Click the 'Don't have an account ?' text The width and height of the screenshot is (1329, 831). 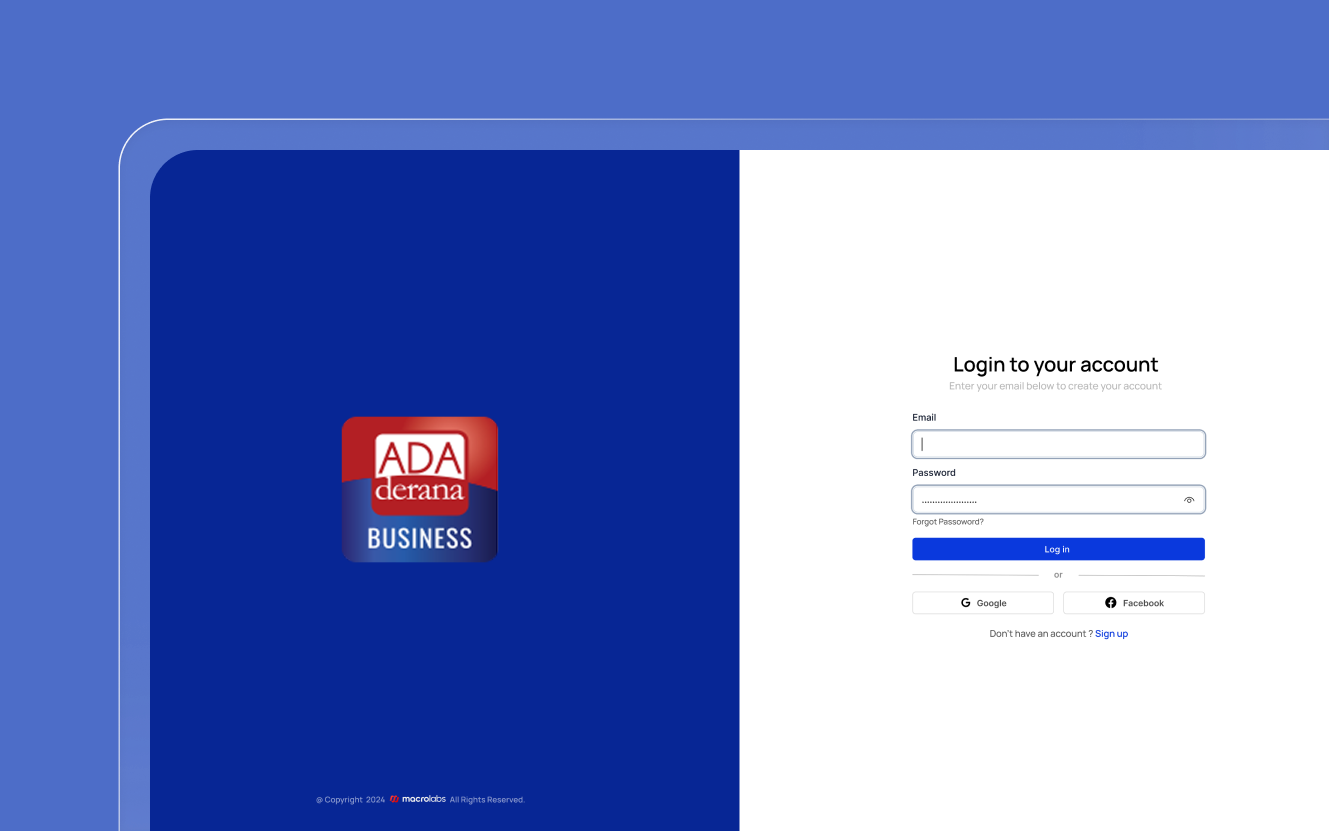click(x=1041, y=634)
